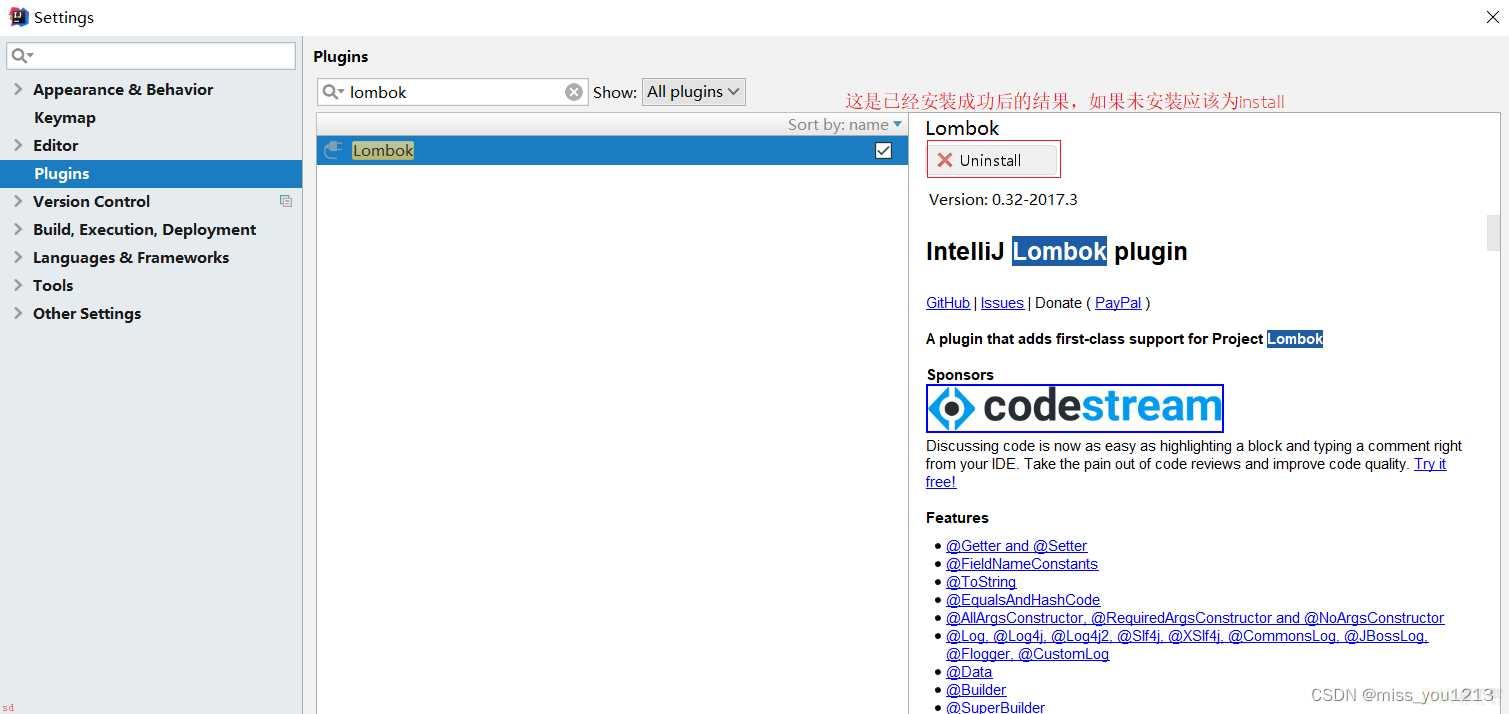Image resolution: width=1509 pixels, height=714 pixels.
Task: Click the Sponsors heading
Action: pyautogui.click(x=960, y=375)
